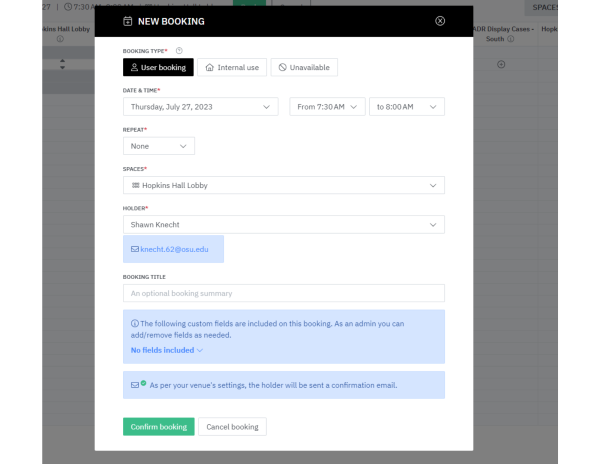Click the house icon on Internal use

coord(209,67)
